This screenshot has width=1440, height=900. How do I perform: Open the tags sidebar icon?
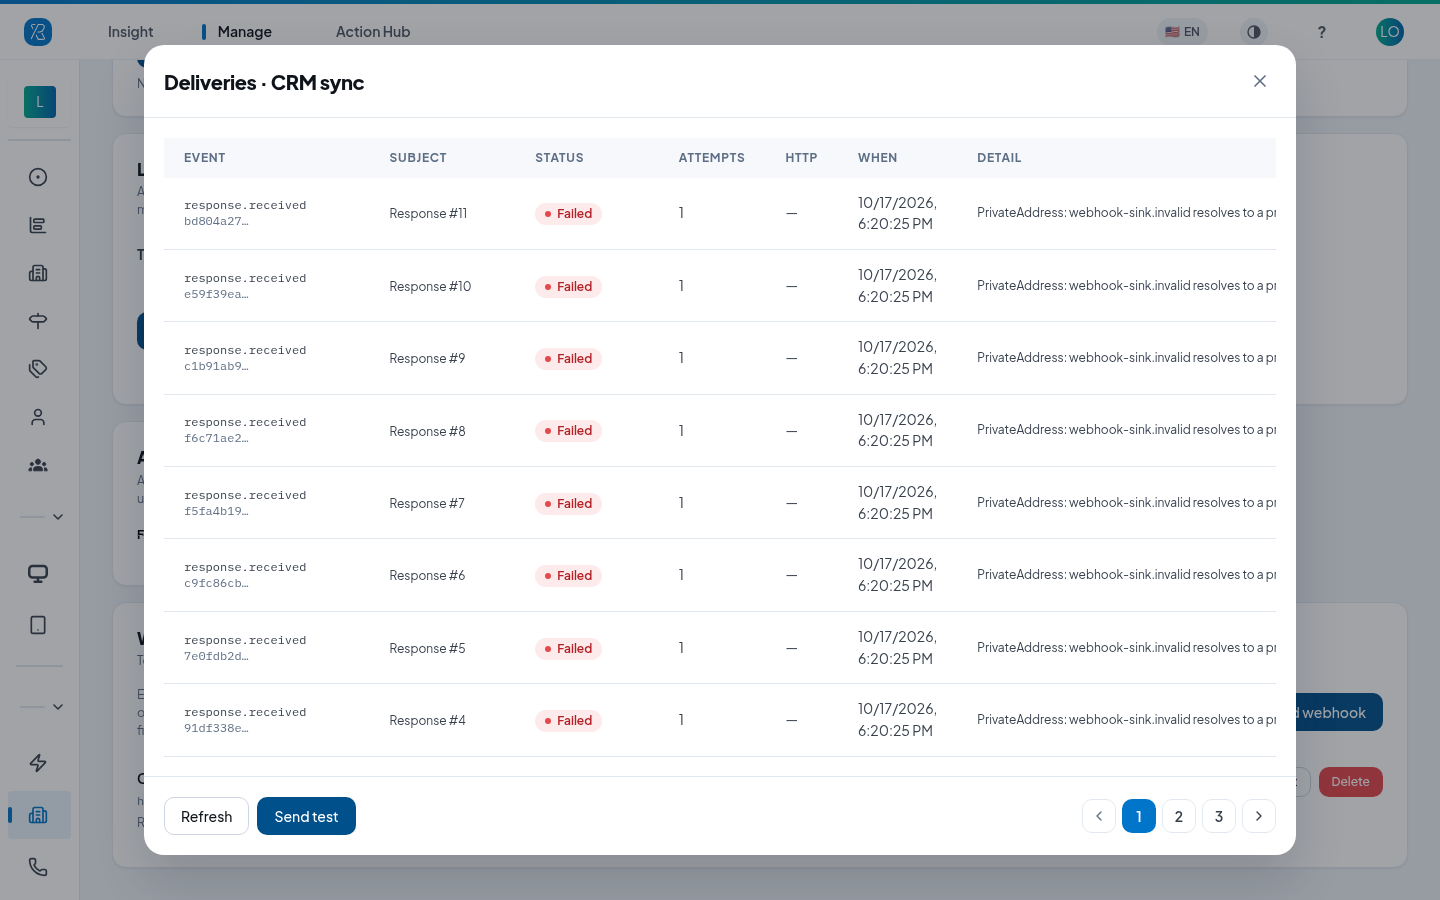pos(38,369)
